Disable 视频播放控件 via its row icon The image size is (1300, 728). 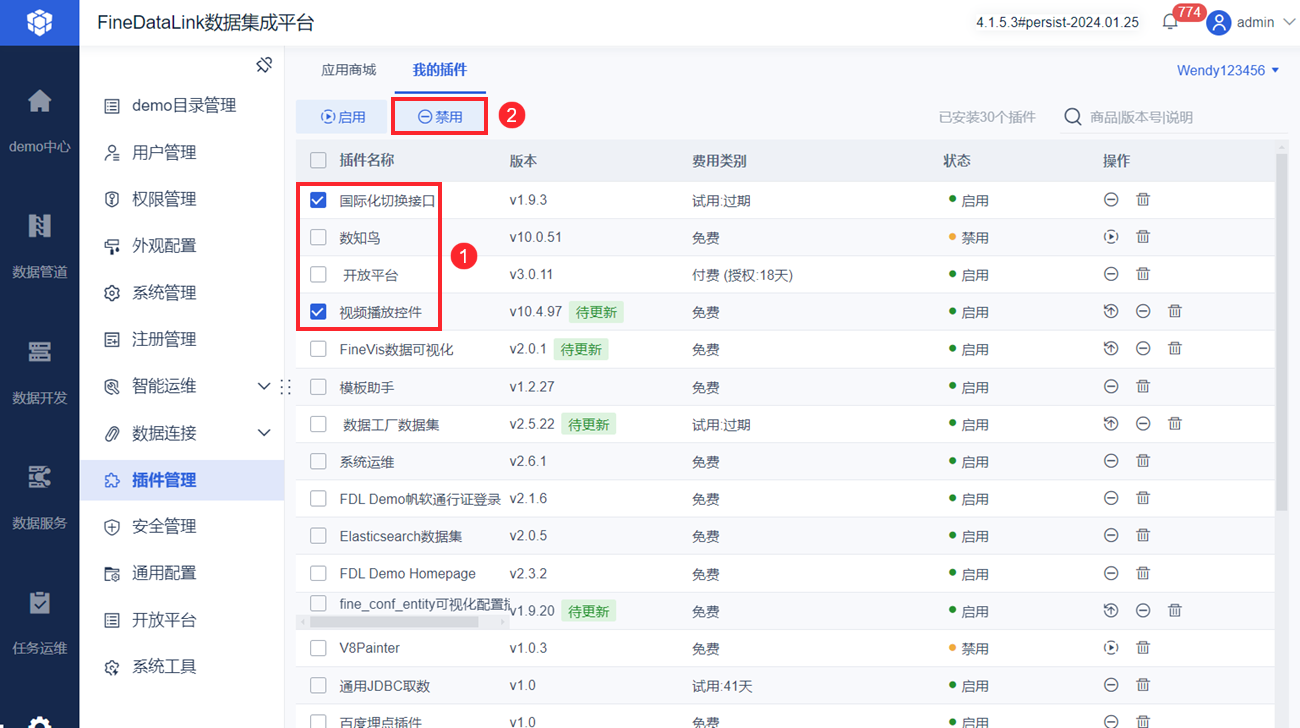1143,311
